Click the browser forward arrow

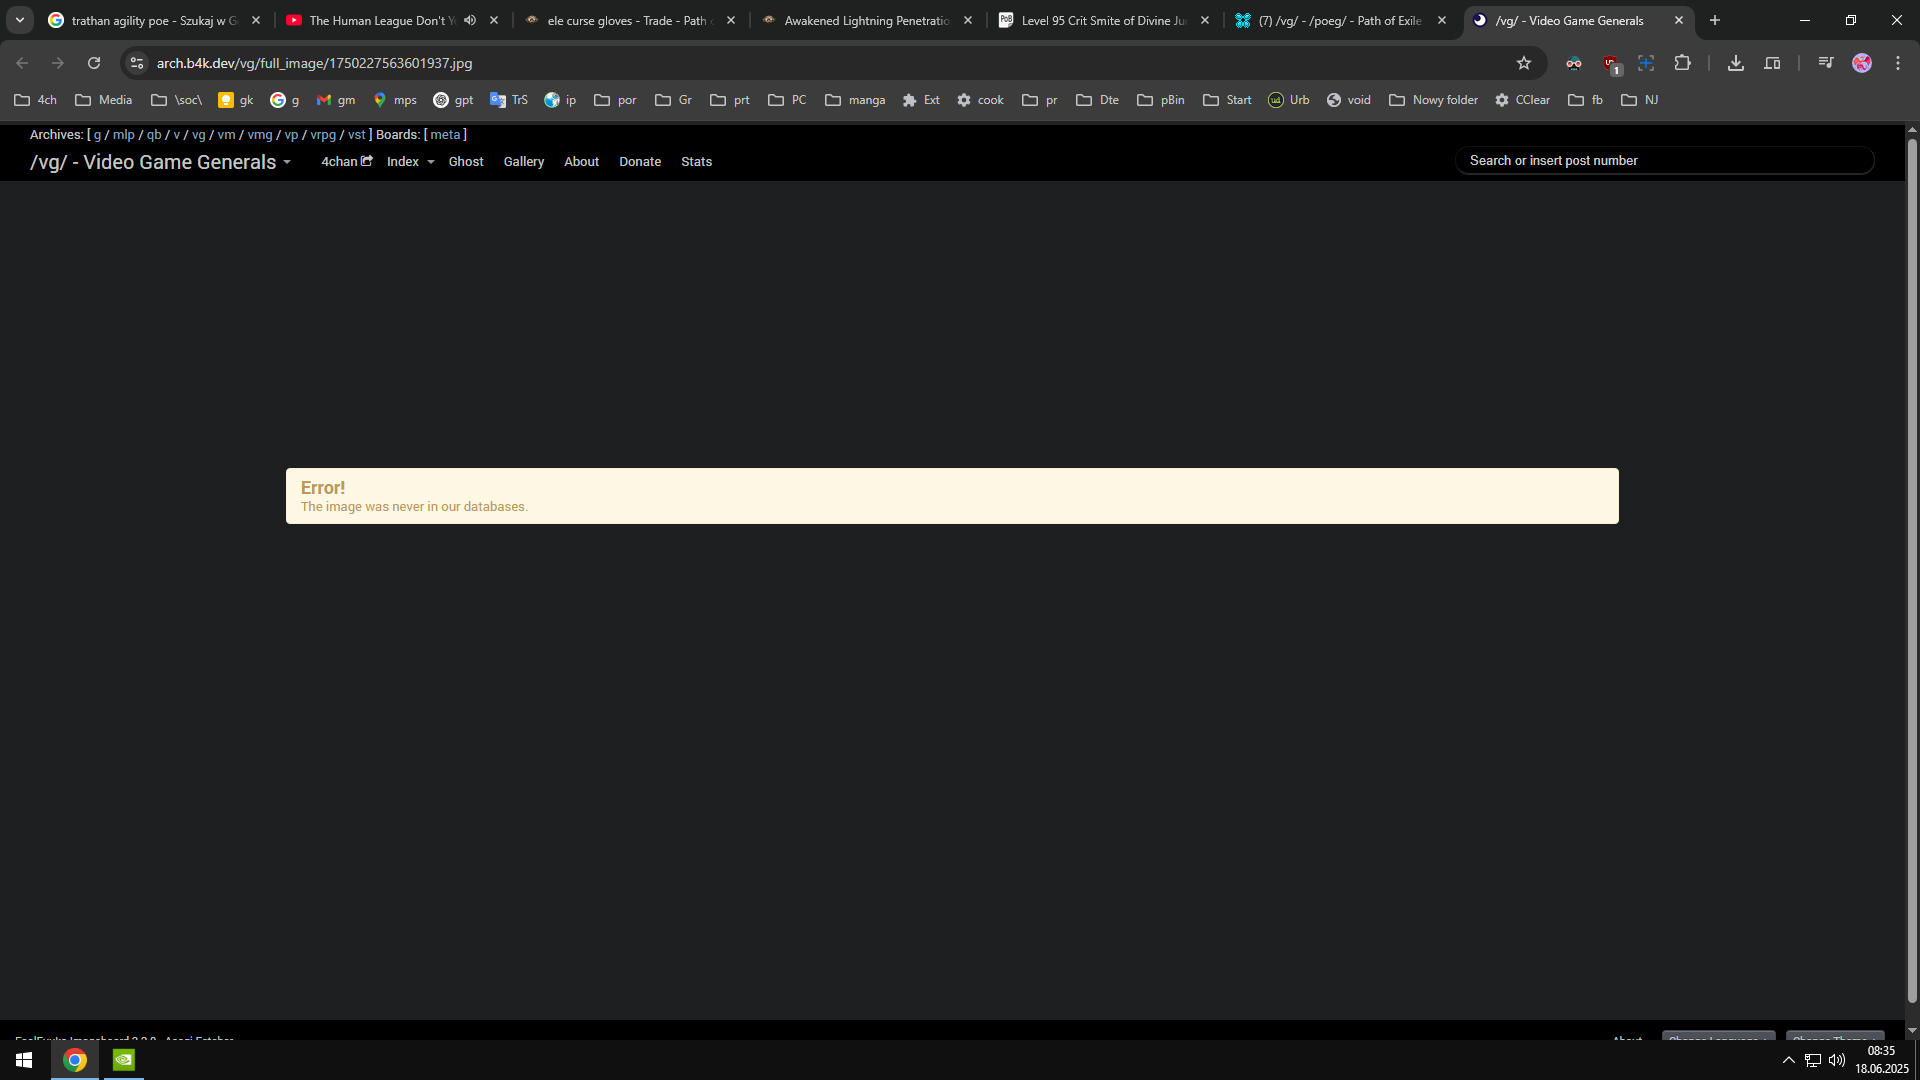(x=58, y=63)
